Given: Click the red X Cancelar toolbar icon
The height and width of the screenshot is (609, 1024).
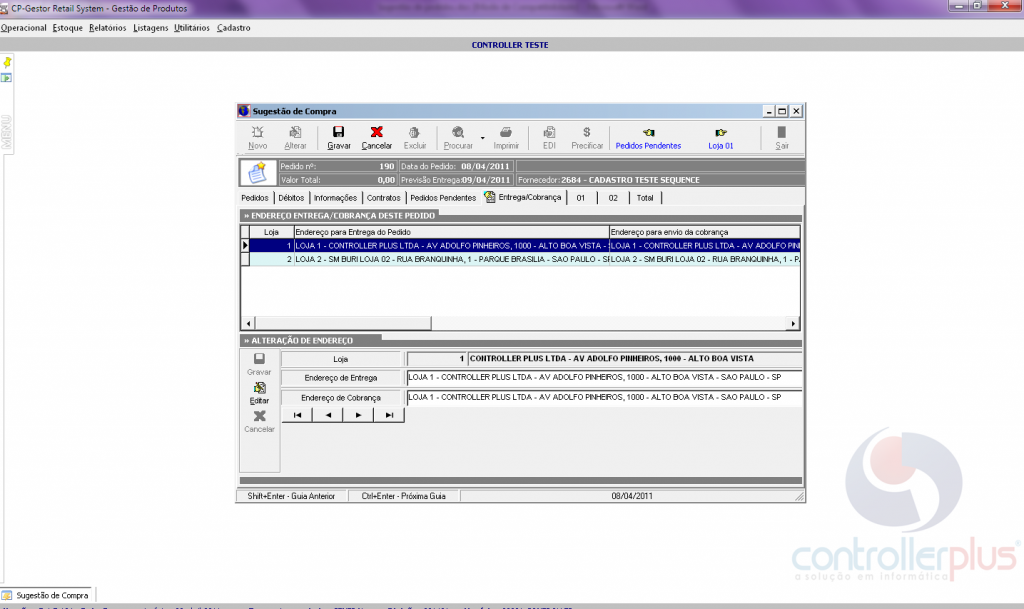Looking at the screenshot, I should [376, 133].
